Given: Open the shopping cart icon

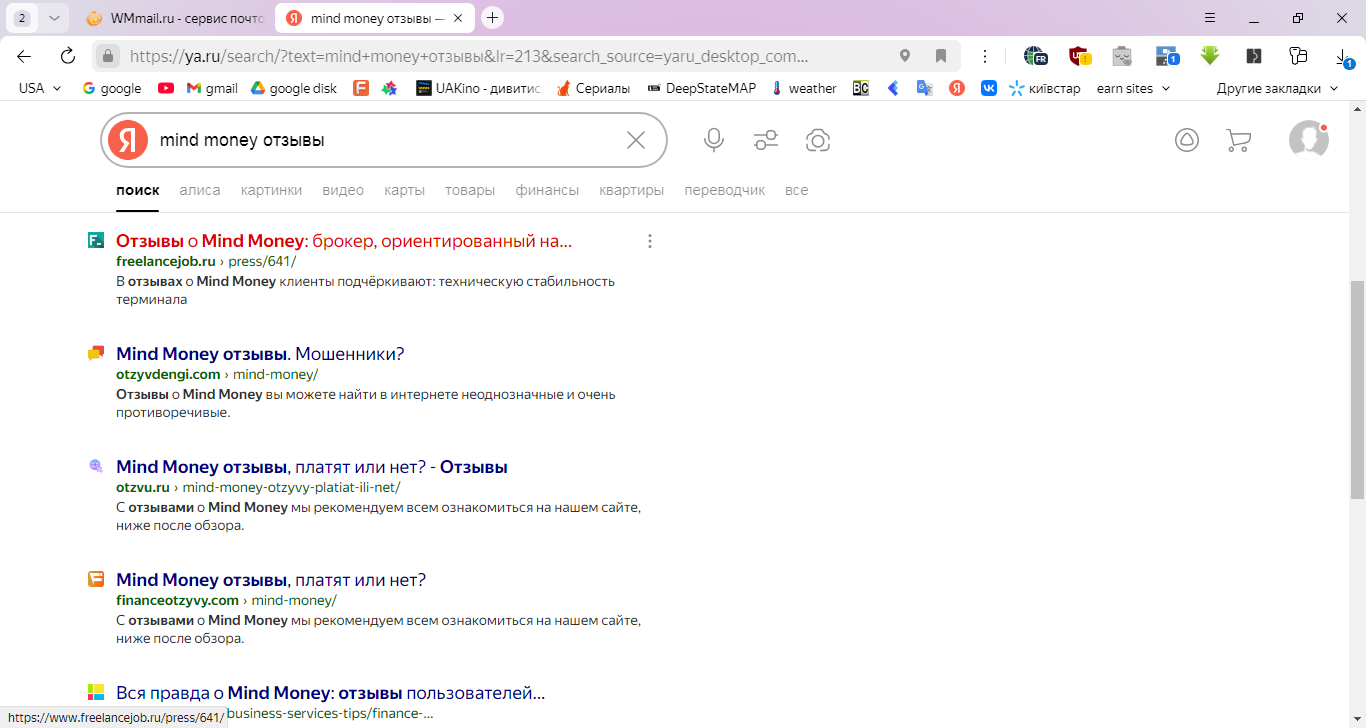Looking at the screenshot, I should point(1238,140).
